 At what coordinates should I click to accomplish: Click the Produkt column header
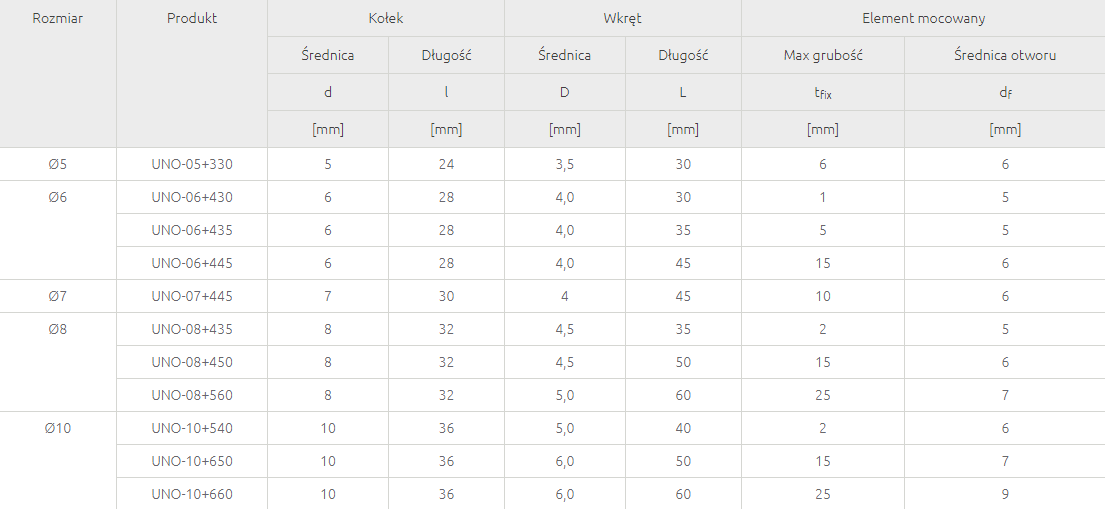coord(192,18)
